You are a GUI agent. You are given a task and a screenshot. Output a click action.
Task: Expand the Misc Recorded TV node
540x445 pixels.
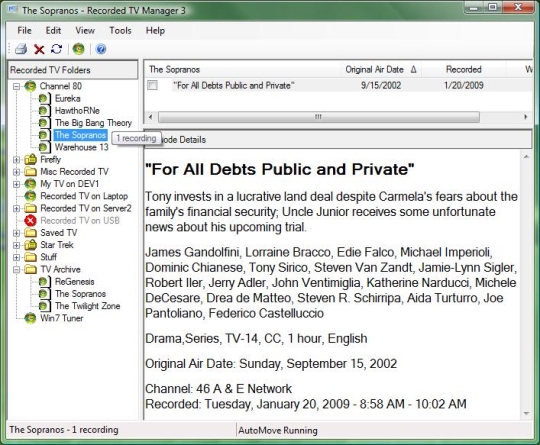coord(16,172)
